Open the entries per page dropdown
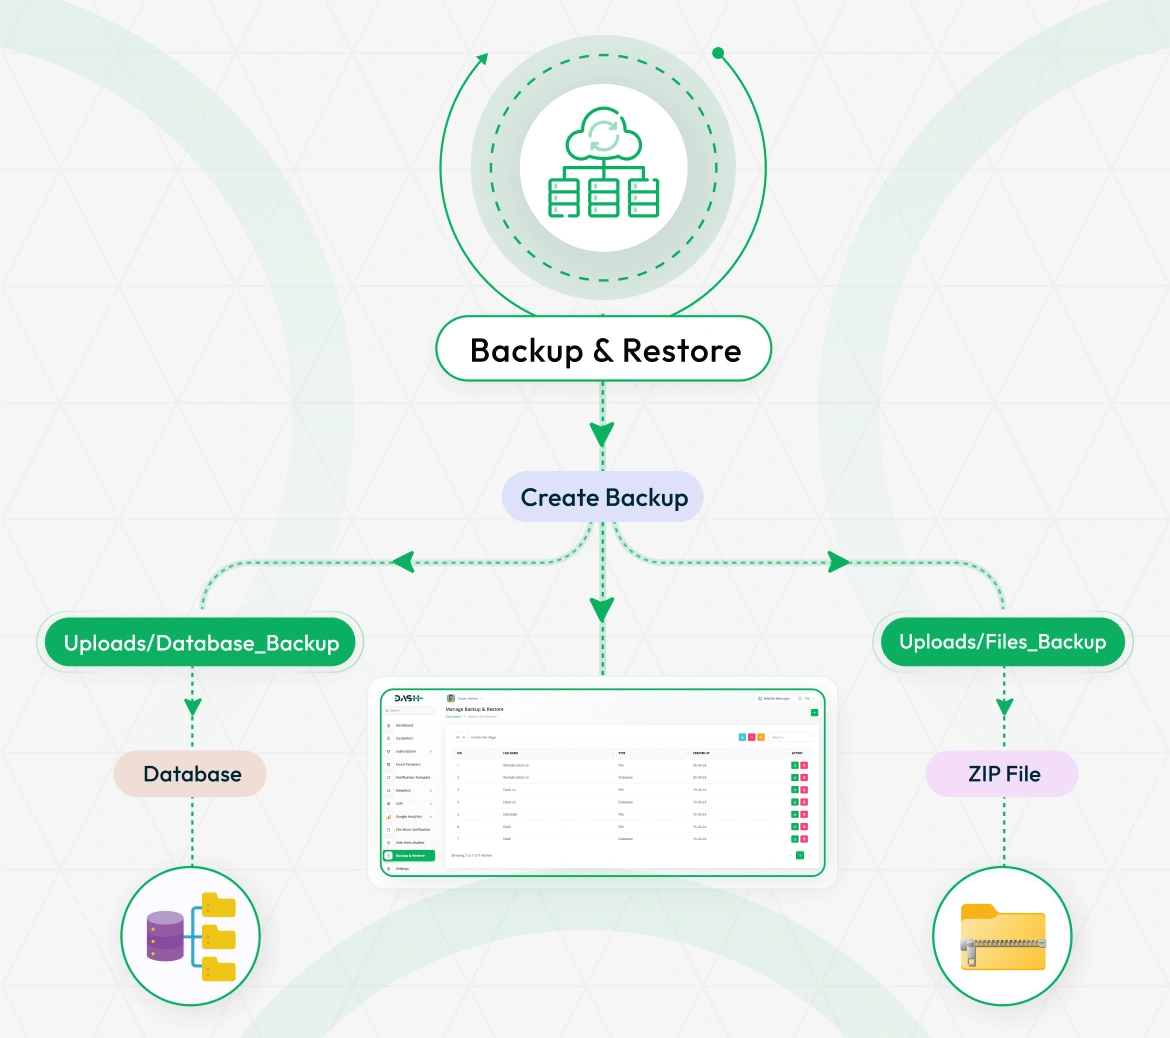This screenshot has width=1170, height=1038. [460, 738]
